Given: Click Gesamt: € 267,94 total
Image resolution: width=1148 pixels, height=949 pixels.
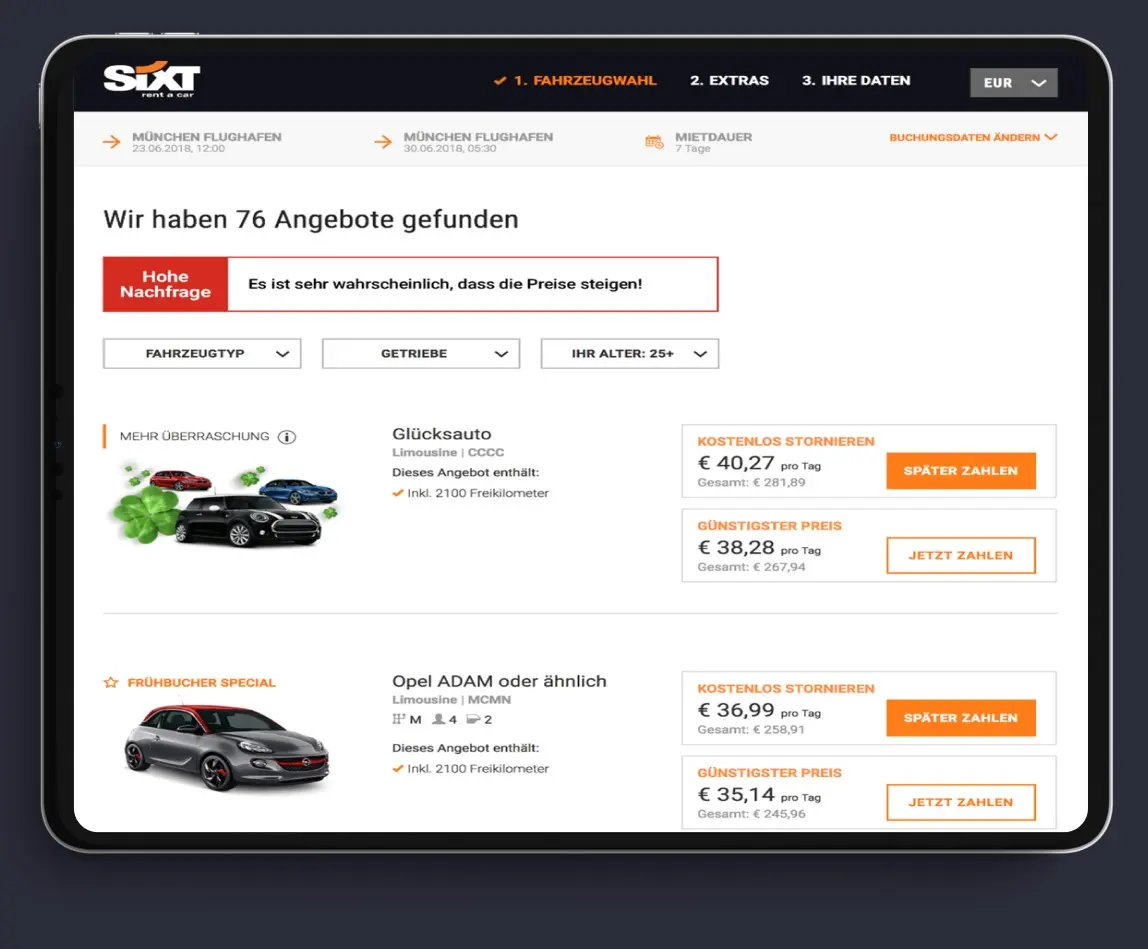Looking at the screenshot, I should (751, 567).
